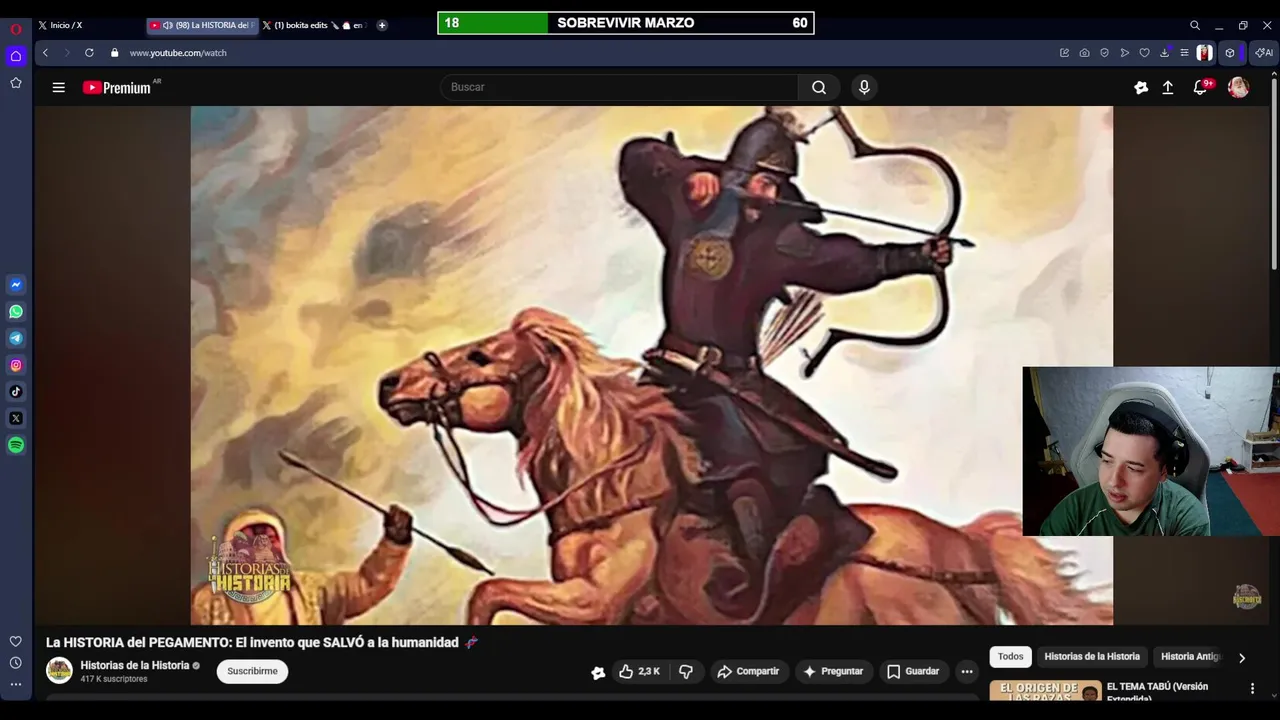Open the Opera main menu logo
The width and height of the screenshot is (1280, 720).
point(15,29)
